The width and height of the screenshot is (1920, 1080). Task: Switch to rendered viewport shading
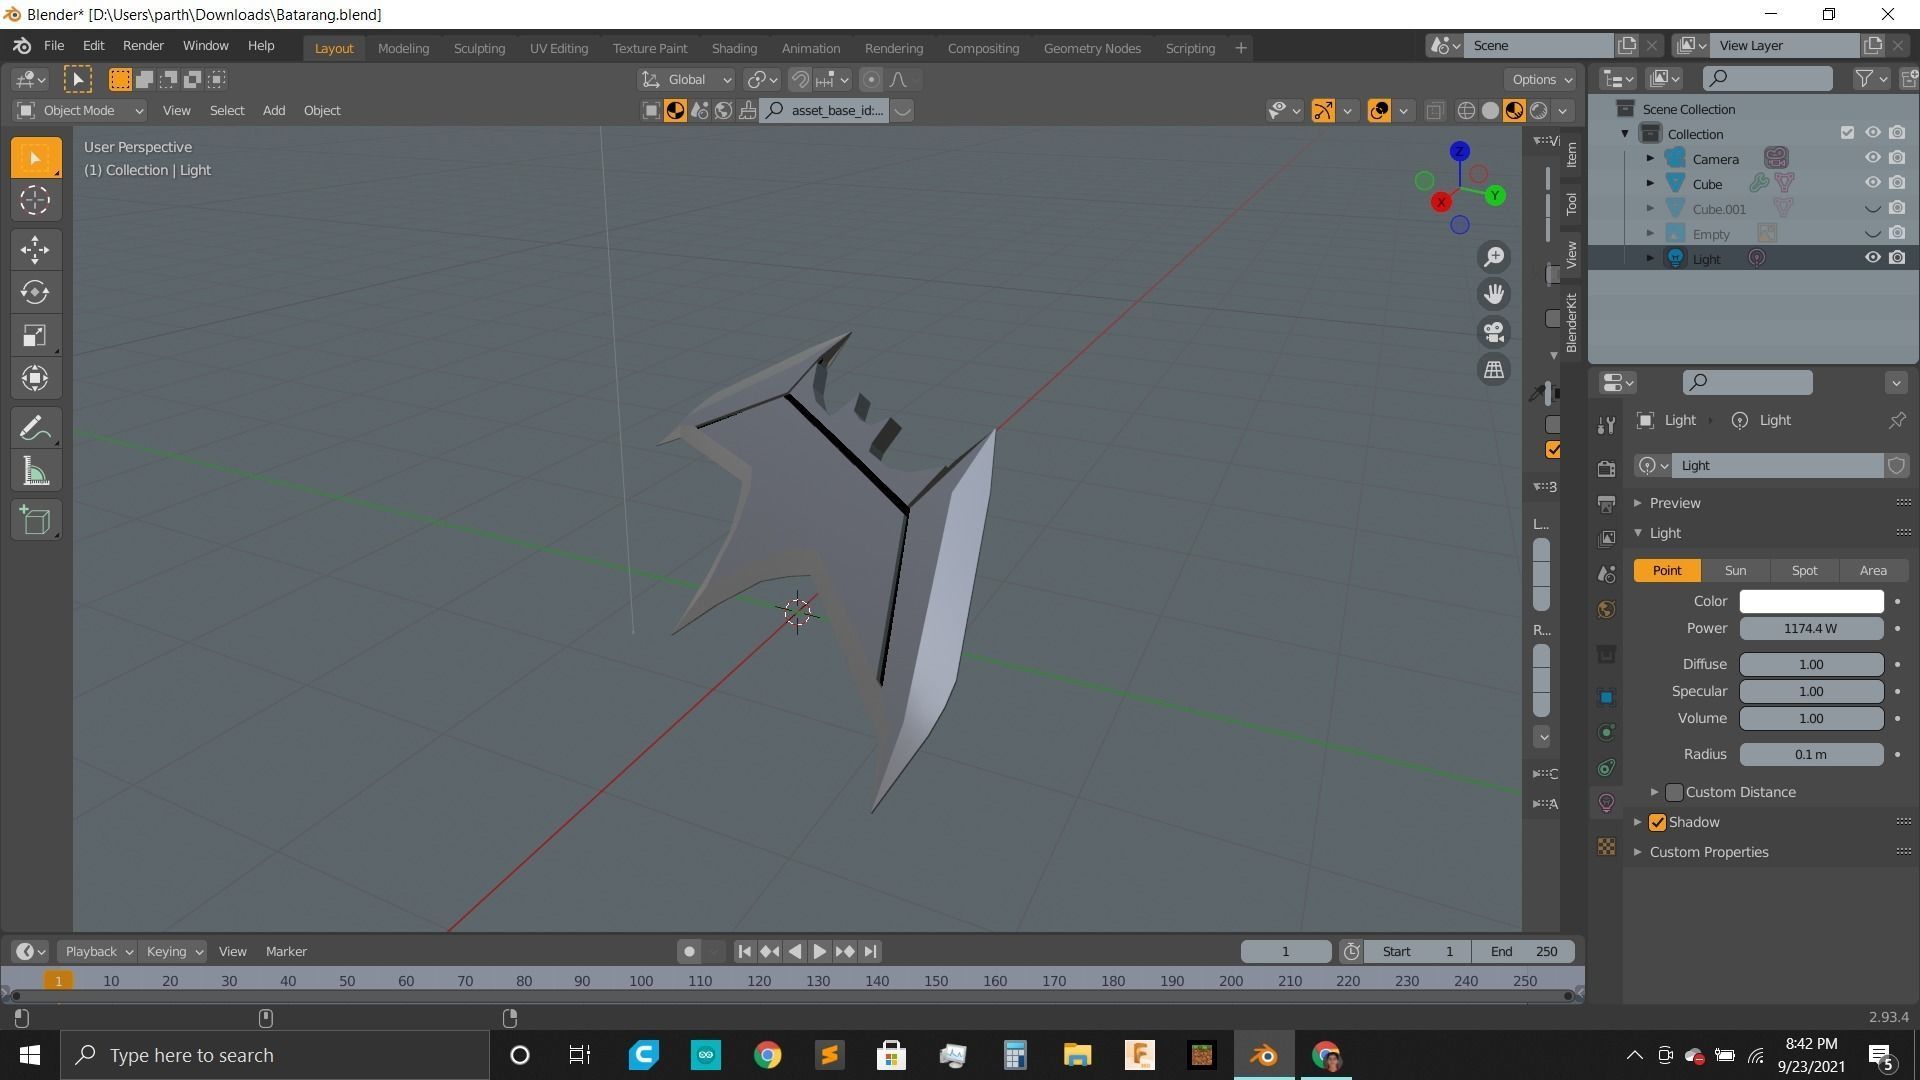click(1539, 111)
